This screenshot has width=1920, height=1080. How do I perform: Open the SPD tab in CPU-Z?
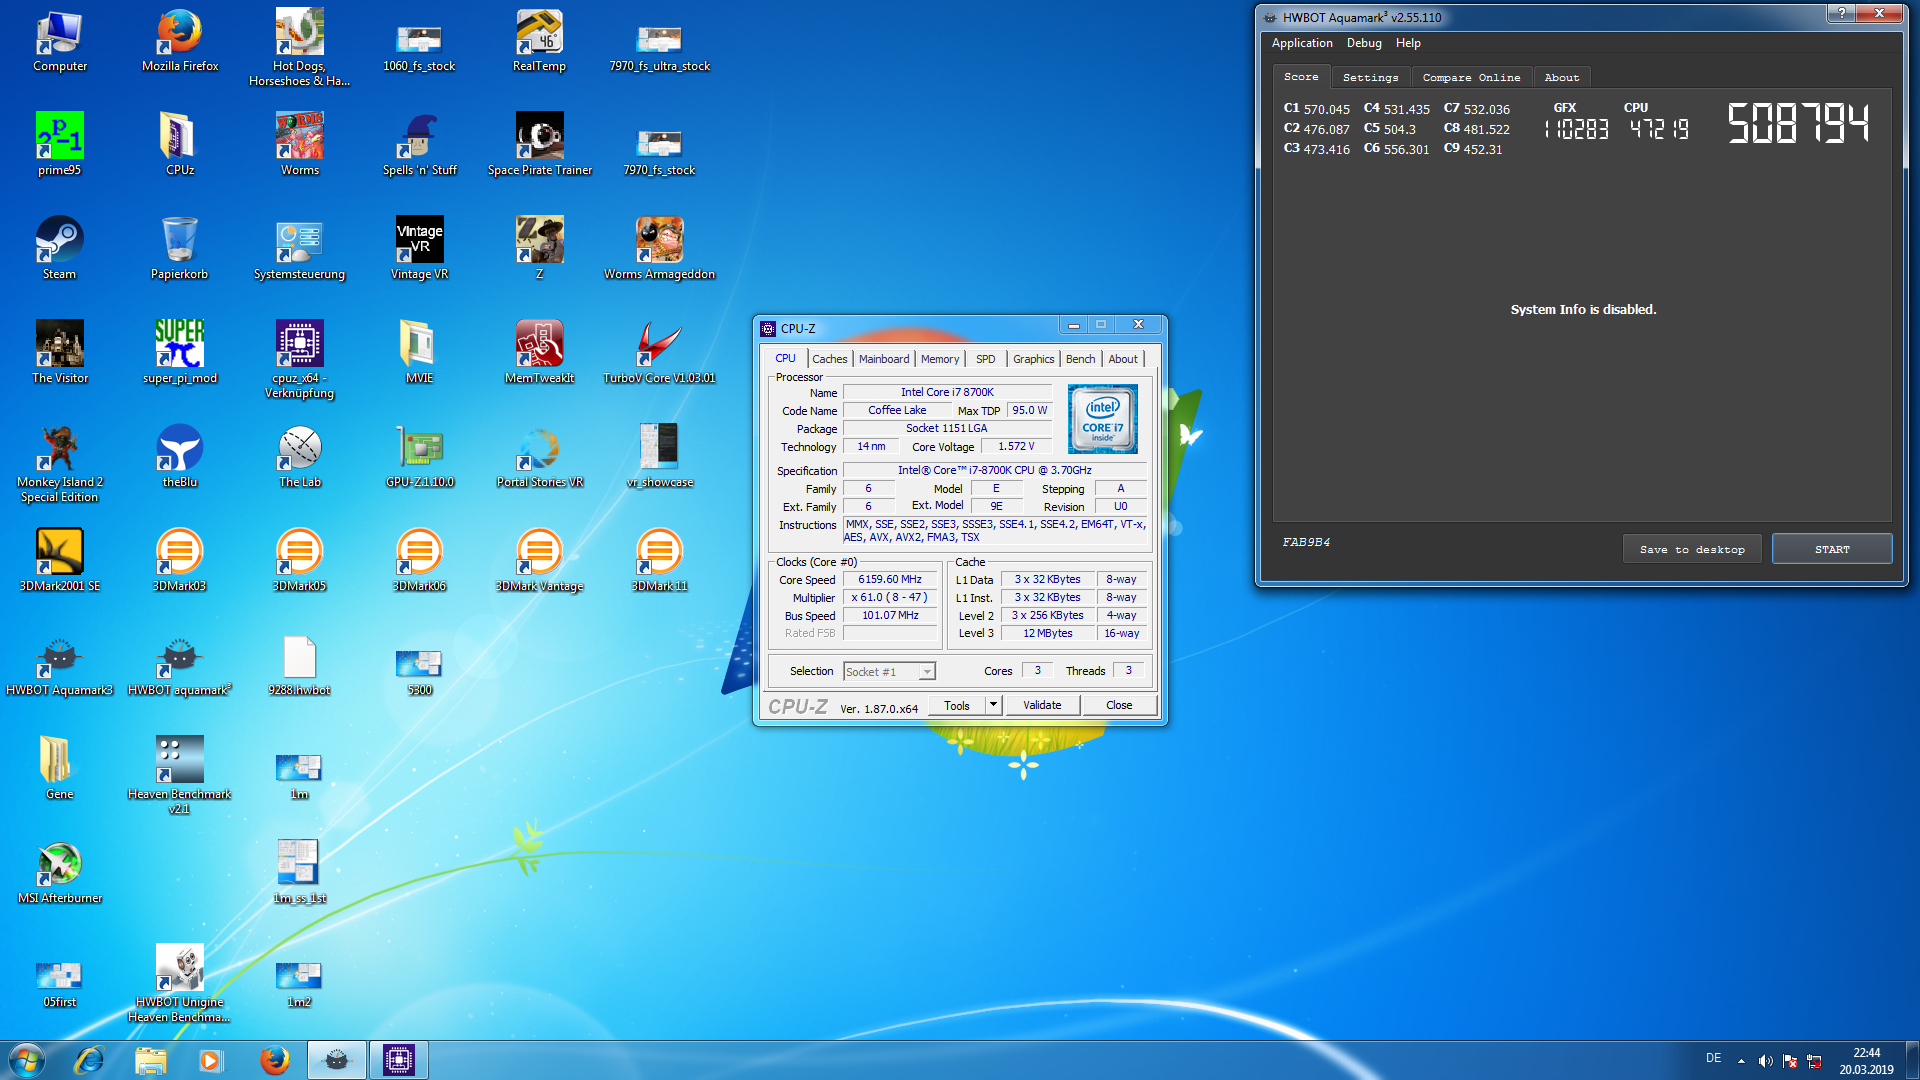985,359
